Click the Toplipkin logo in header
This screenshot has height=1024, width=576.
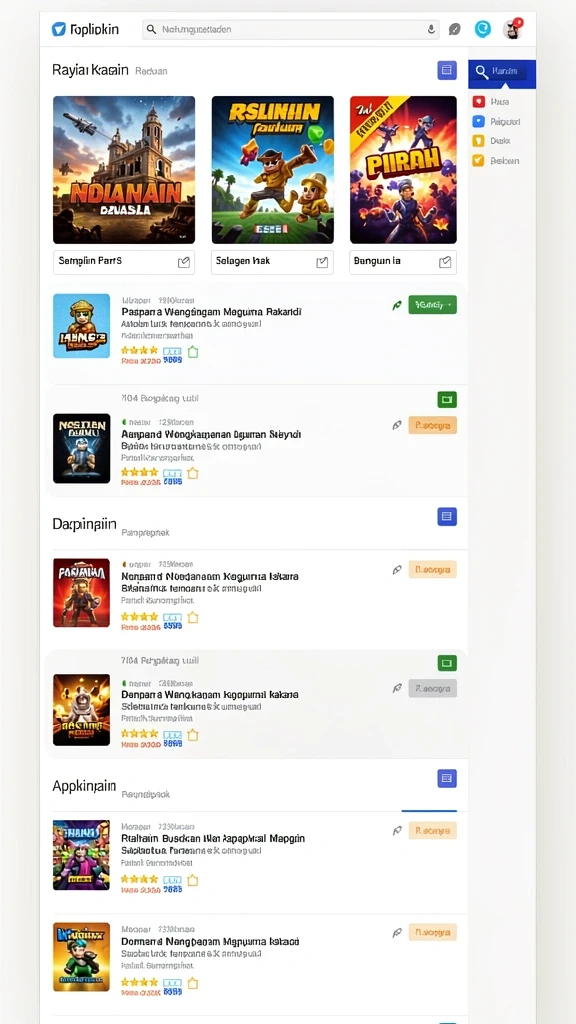point(86,29)
